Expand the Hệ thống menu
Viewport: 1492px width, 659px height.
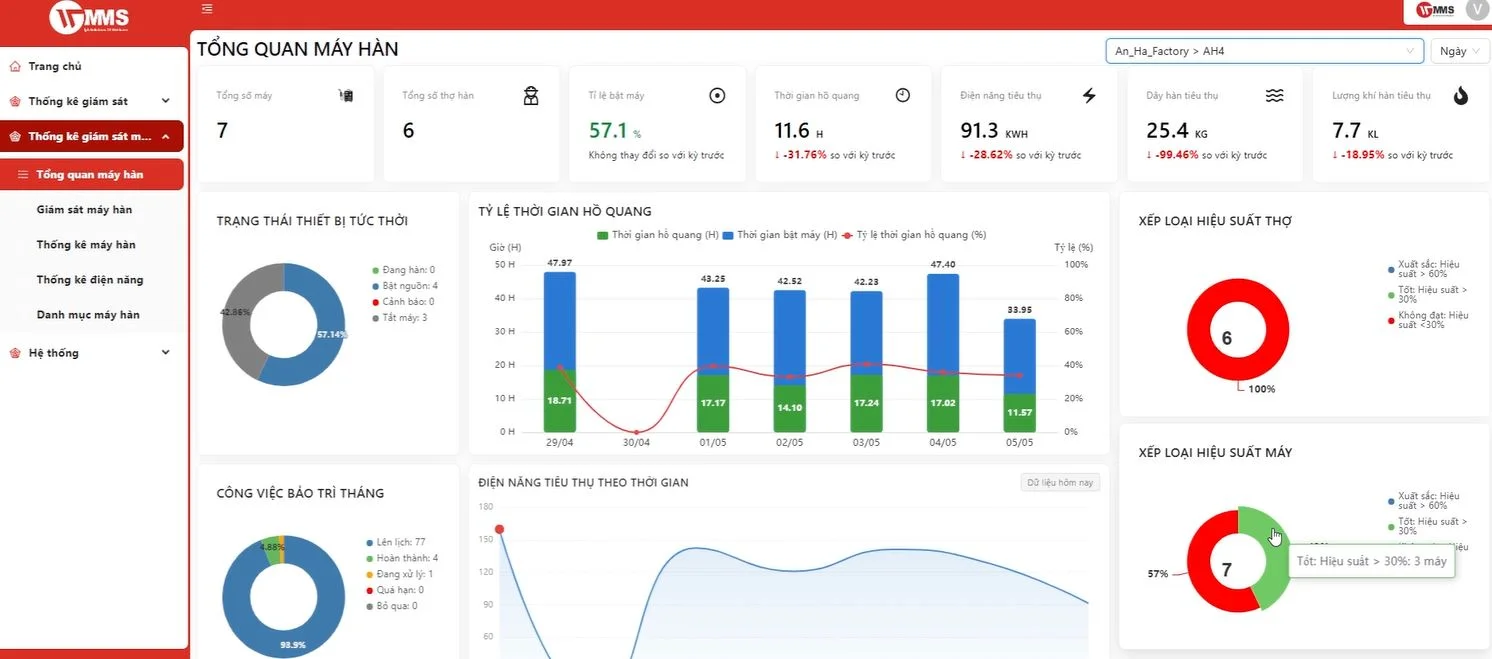[x=92, y=352]
